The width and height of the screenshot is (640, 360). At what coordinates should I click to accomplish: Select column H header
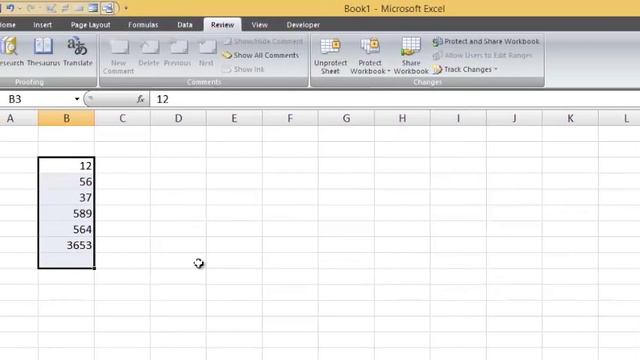point(402,118)
